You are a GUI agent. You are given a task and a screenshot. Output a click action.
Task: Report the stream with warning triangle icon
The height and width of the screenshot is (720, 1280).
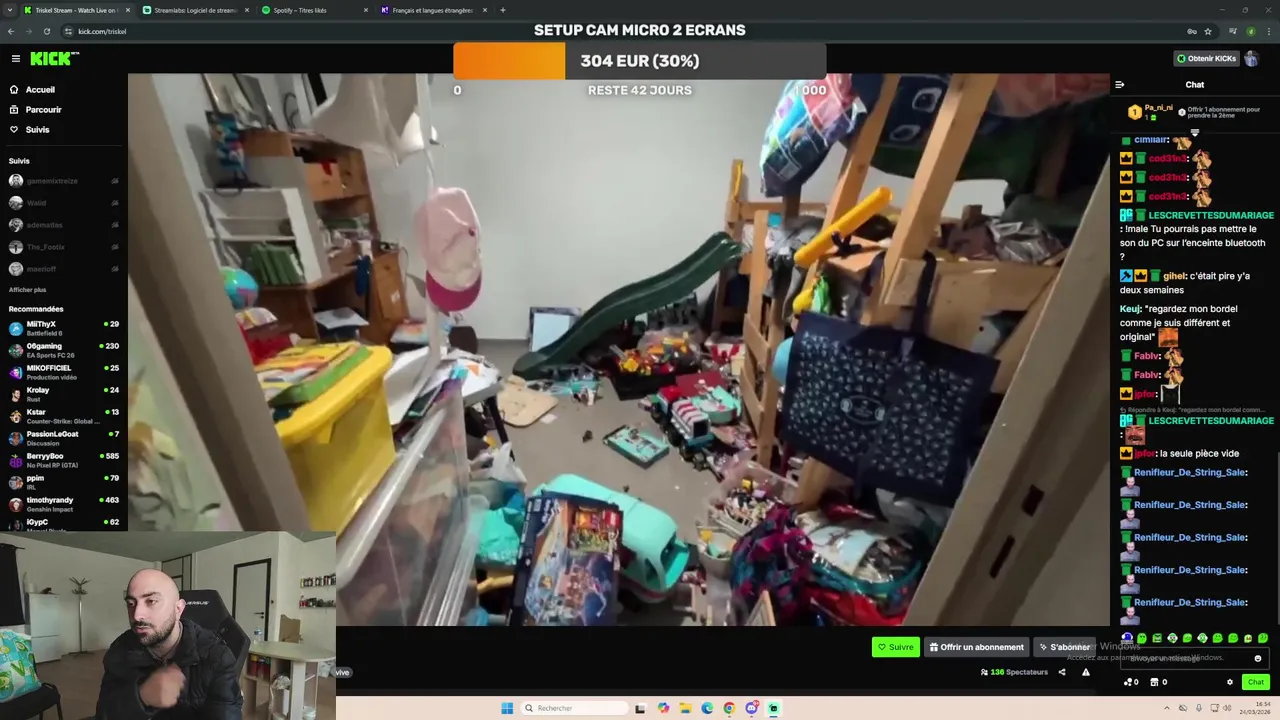(1086, 672)
